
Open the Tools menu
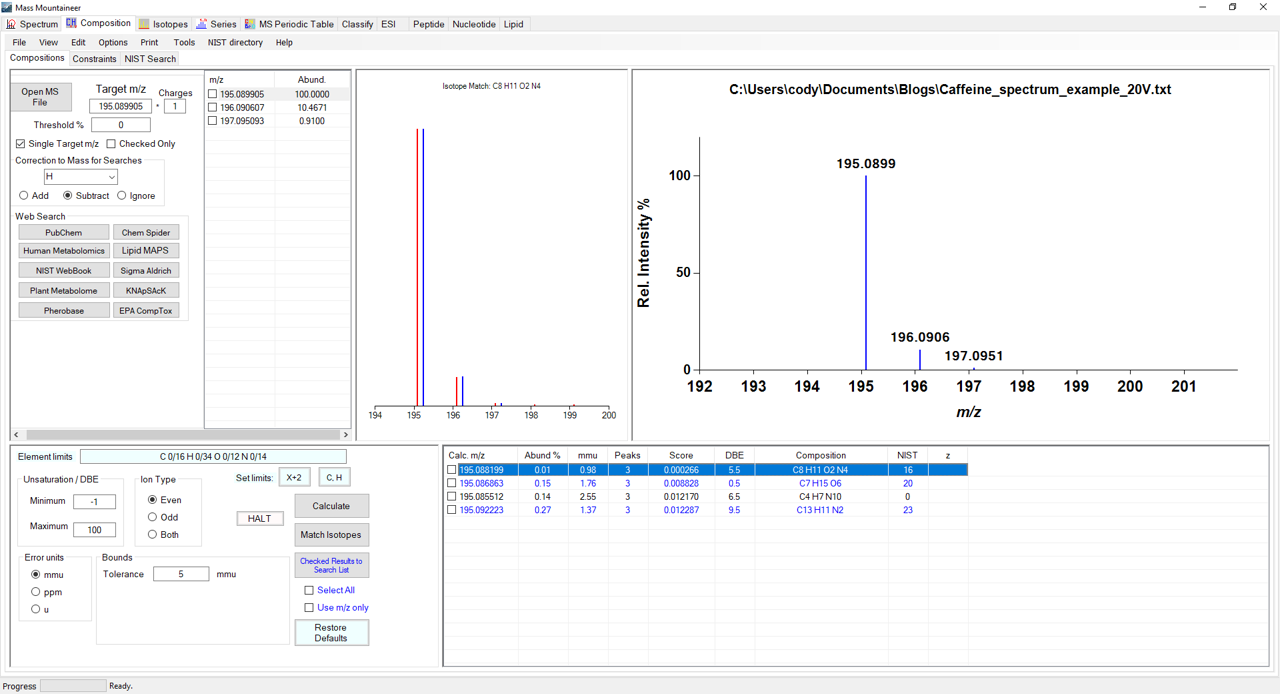(x=184, y=42)
